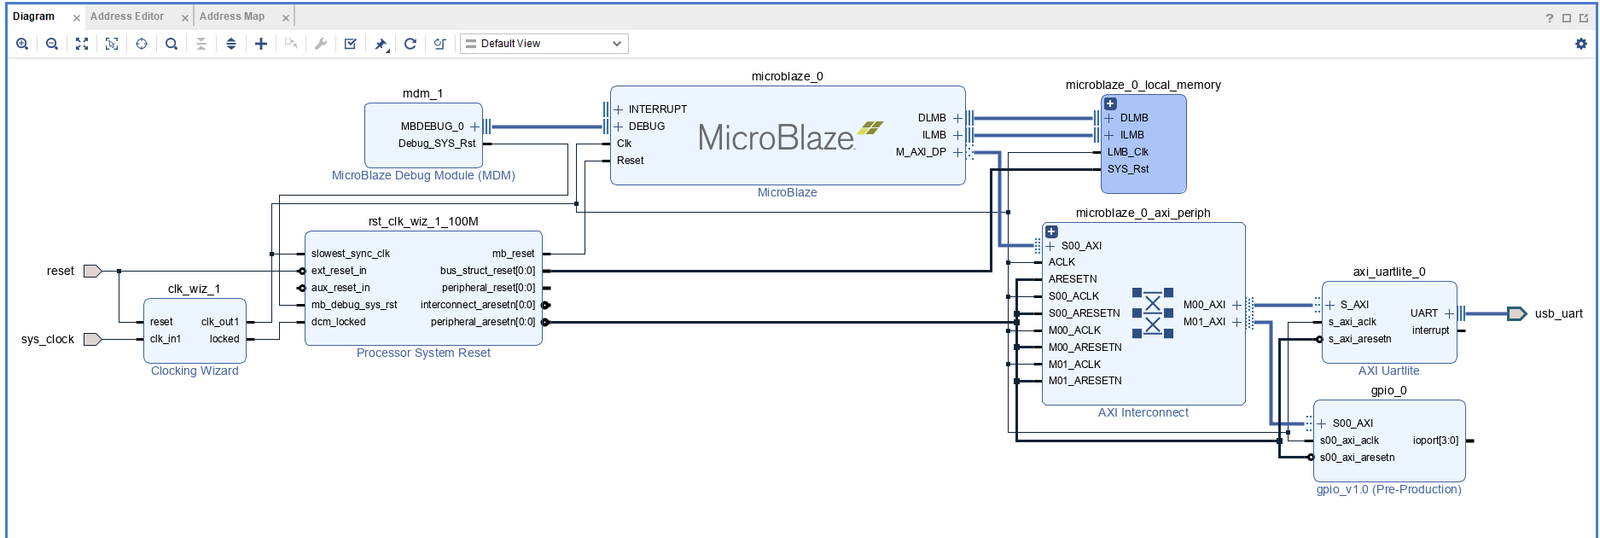The image size is (1600, 538).
Task: Open the Default View dropdown
Action: 544,44
